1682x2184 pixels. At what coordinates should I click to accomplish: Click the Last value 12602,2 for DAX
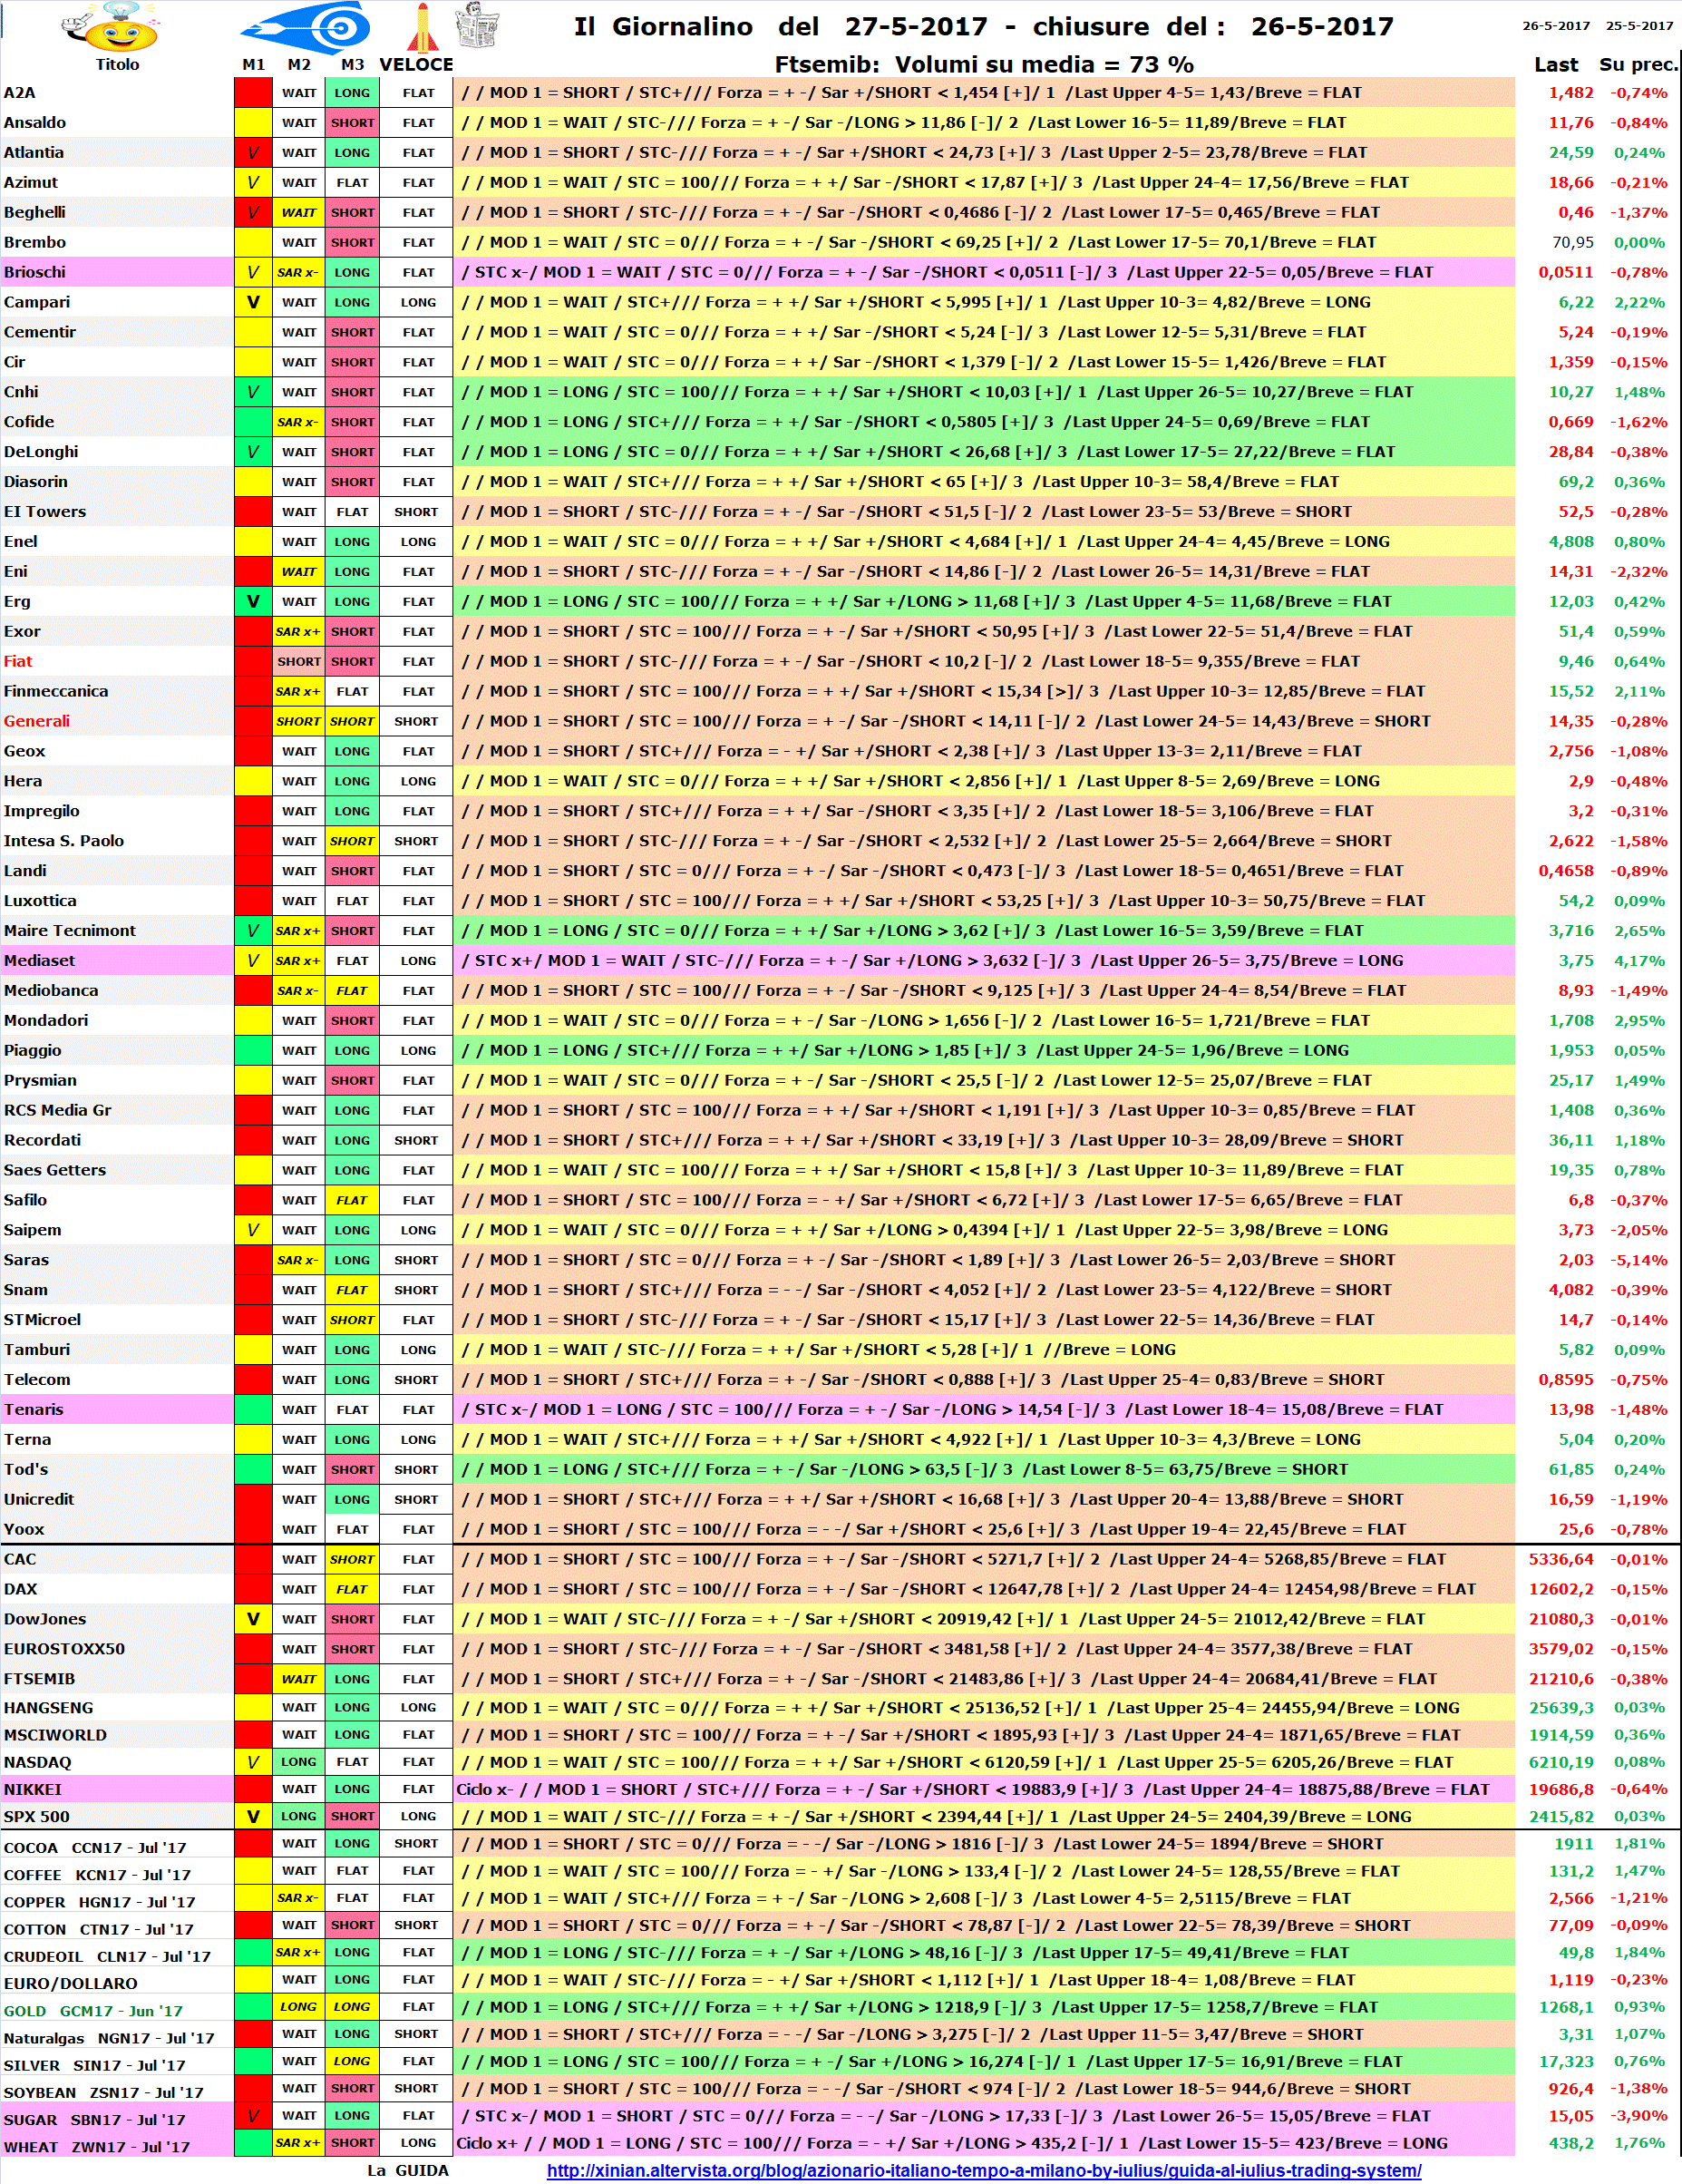[x=1561, y=1589]
